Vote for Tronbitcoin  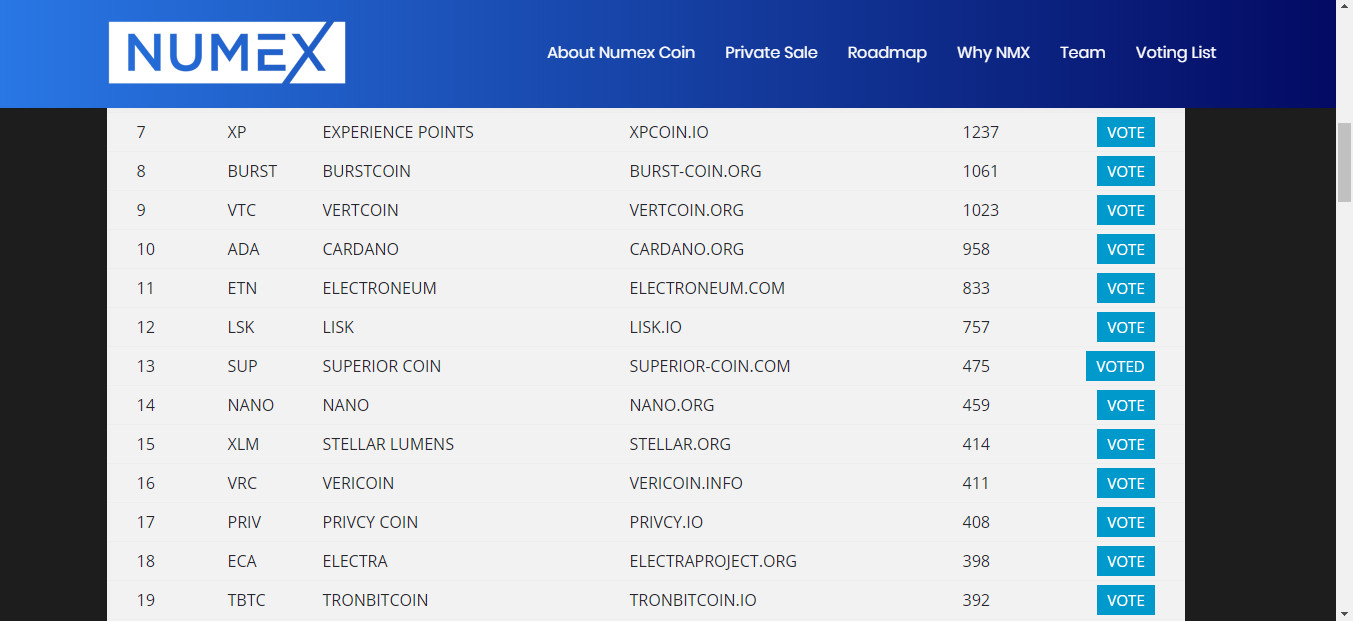click(x=1126, y=600)
